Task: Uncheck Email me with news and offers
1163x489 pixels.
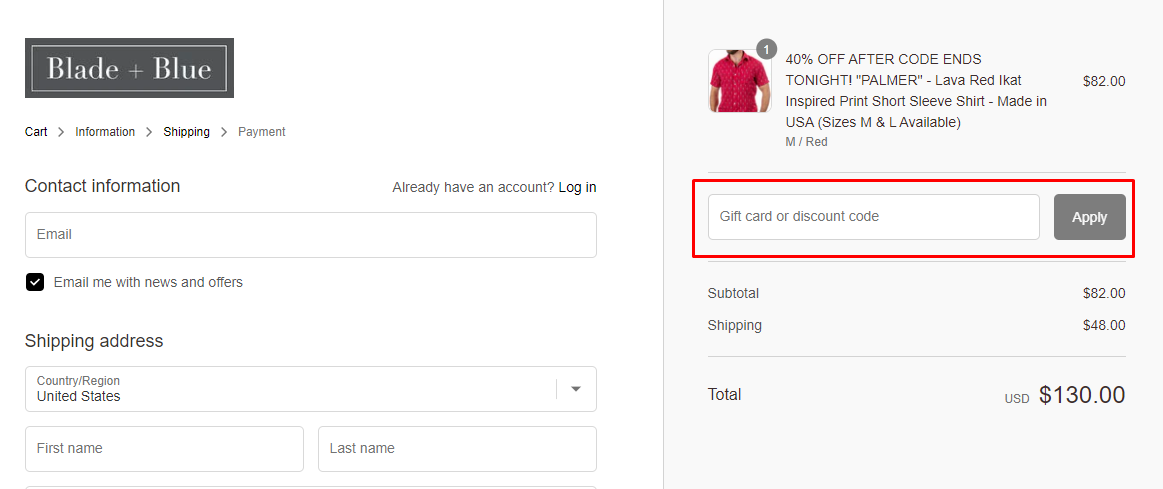Action: [35, 282]
